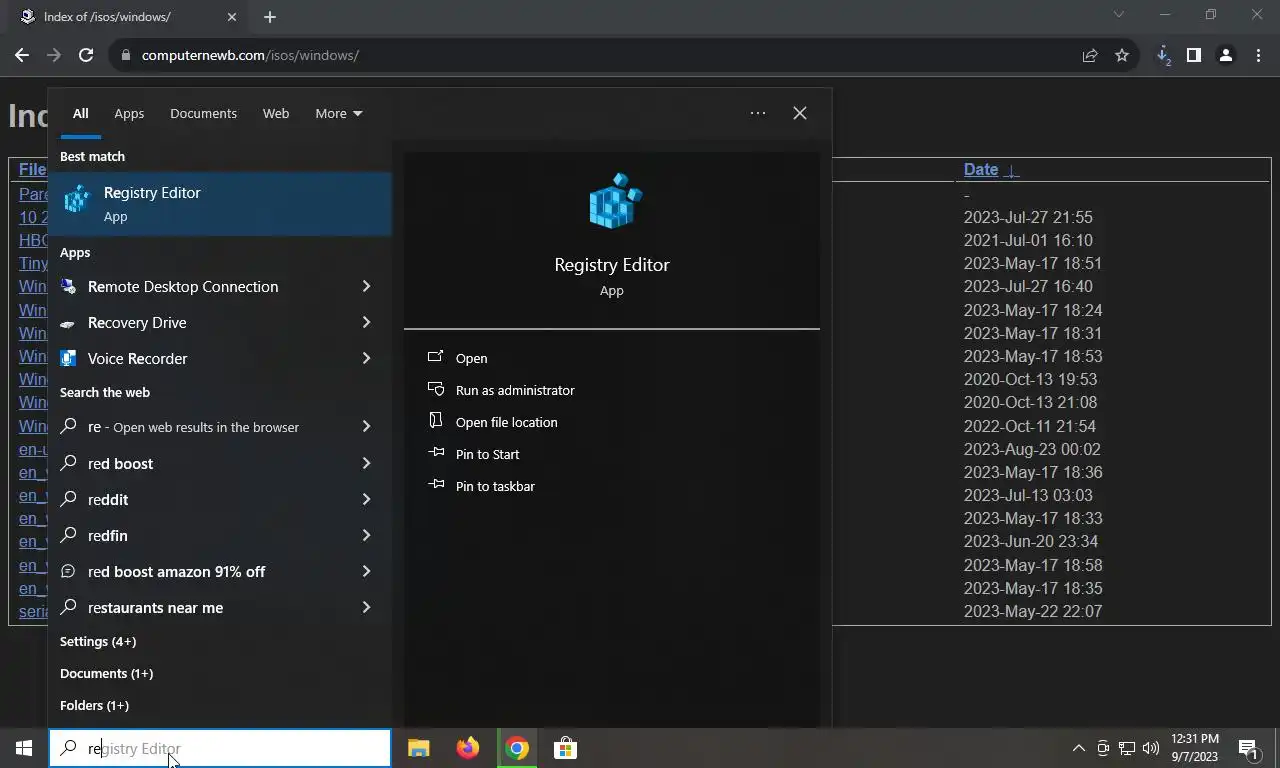Screen dimensions: 1280x768
Task: Switch to Chrome taskbar icon
Action: tap(516, 748)
